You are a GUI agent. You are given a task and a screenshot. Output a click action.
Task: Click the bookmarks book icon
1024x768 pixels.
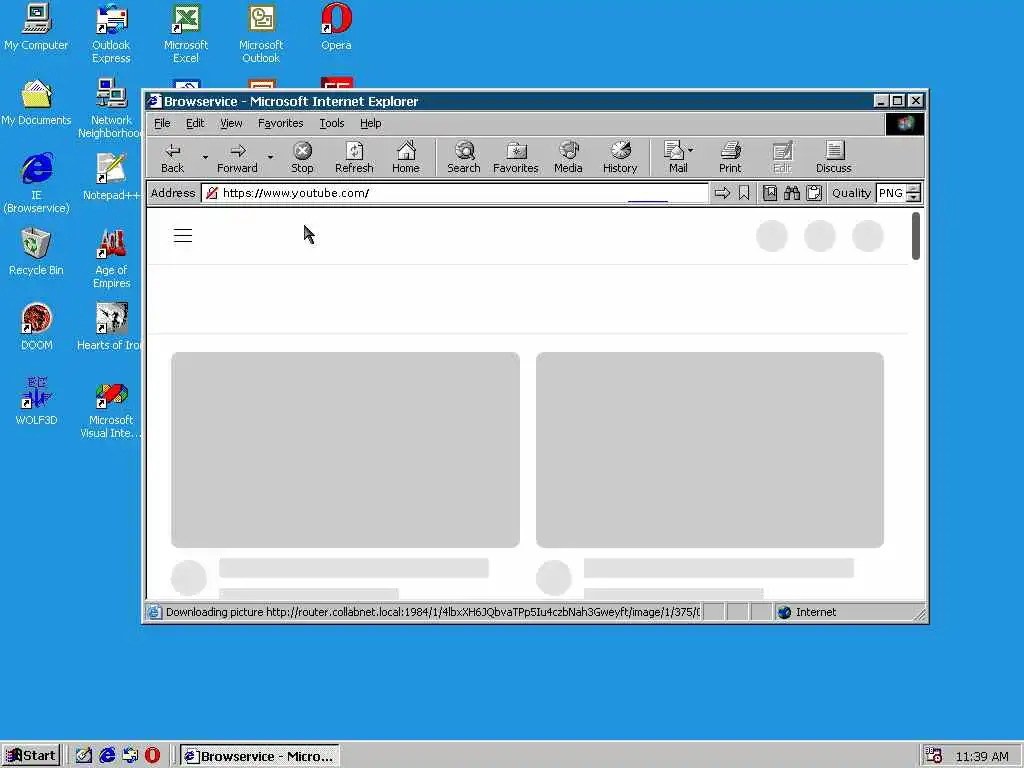click(770, 193)
